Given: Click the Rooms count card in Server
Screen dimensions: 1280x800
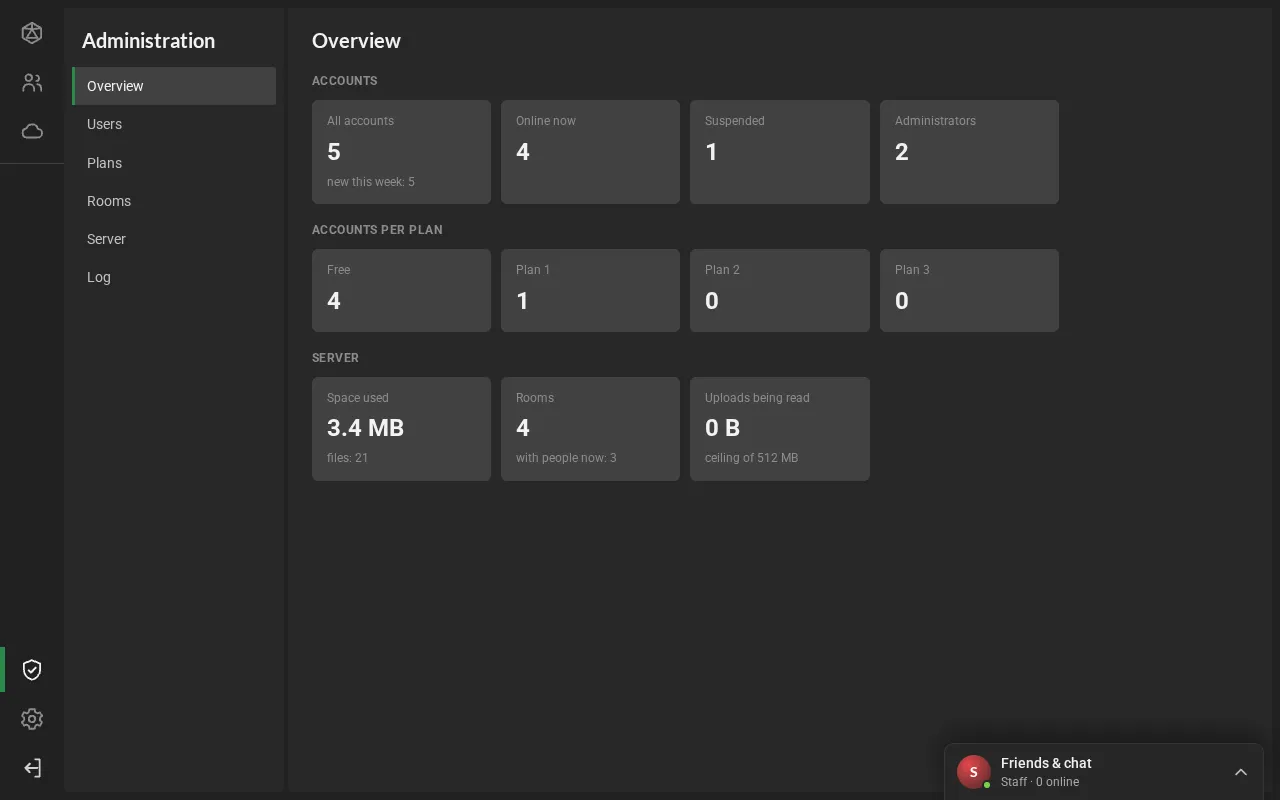Looking at the screenshot, I should 590,429.
